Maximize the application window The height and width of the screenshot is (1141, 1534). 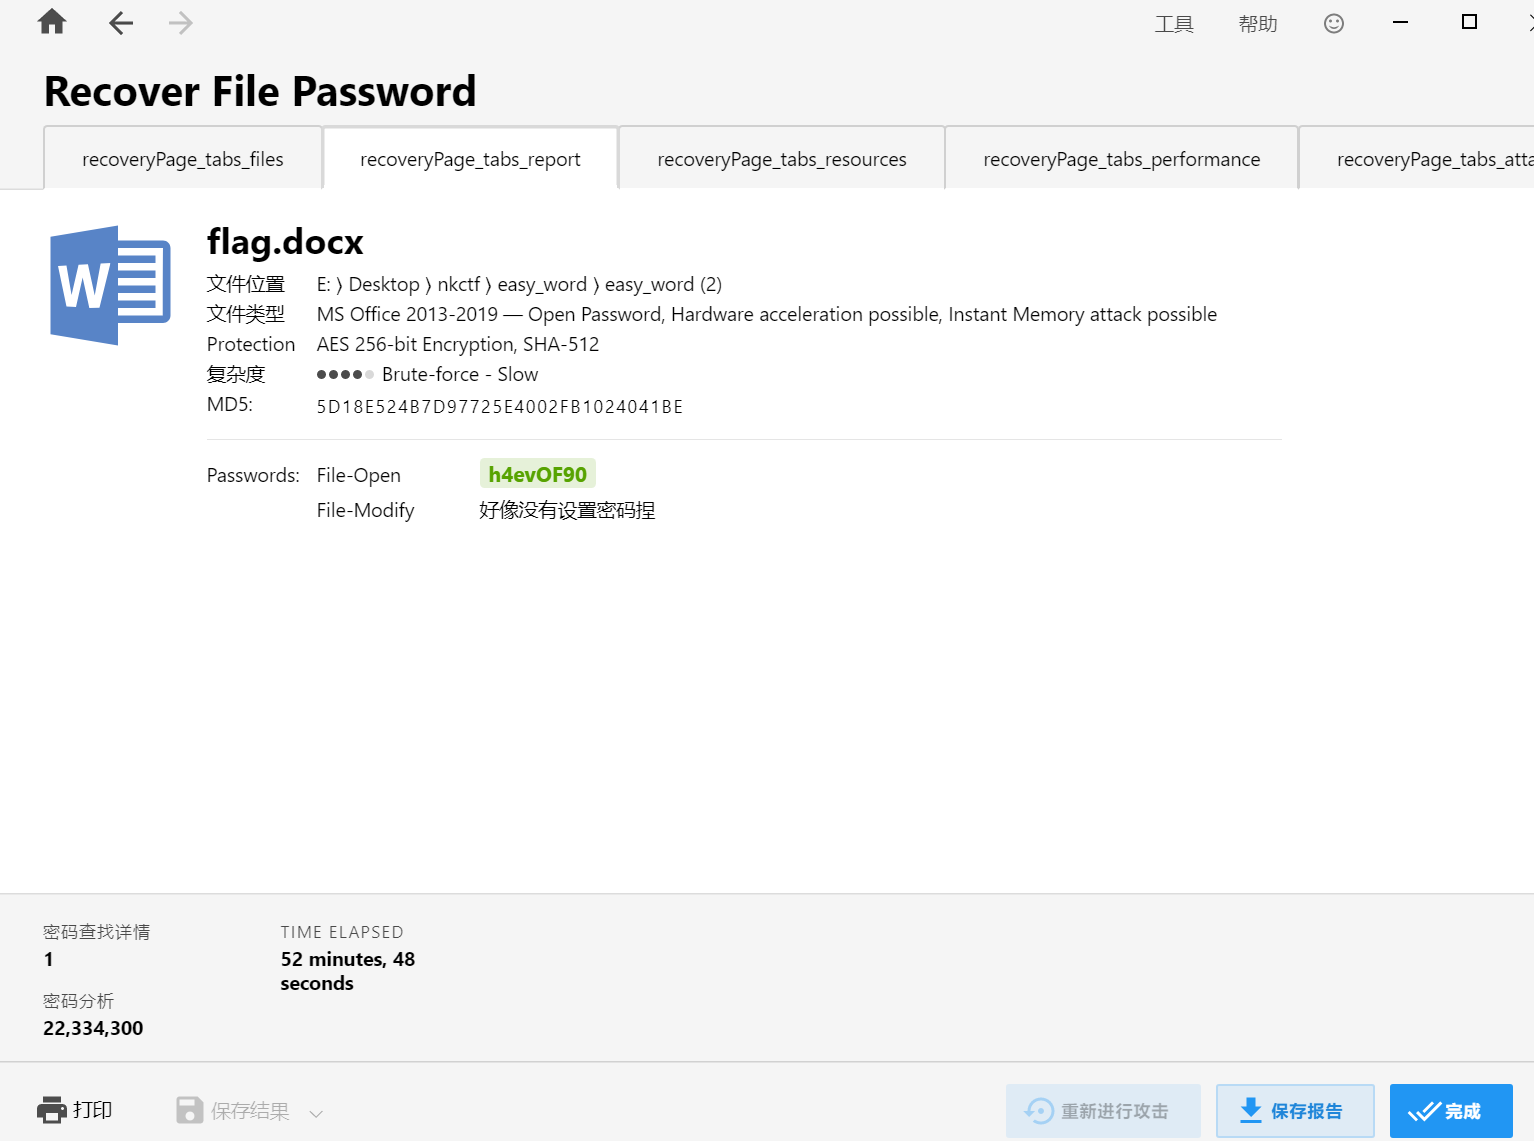click(1469, 22)
